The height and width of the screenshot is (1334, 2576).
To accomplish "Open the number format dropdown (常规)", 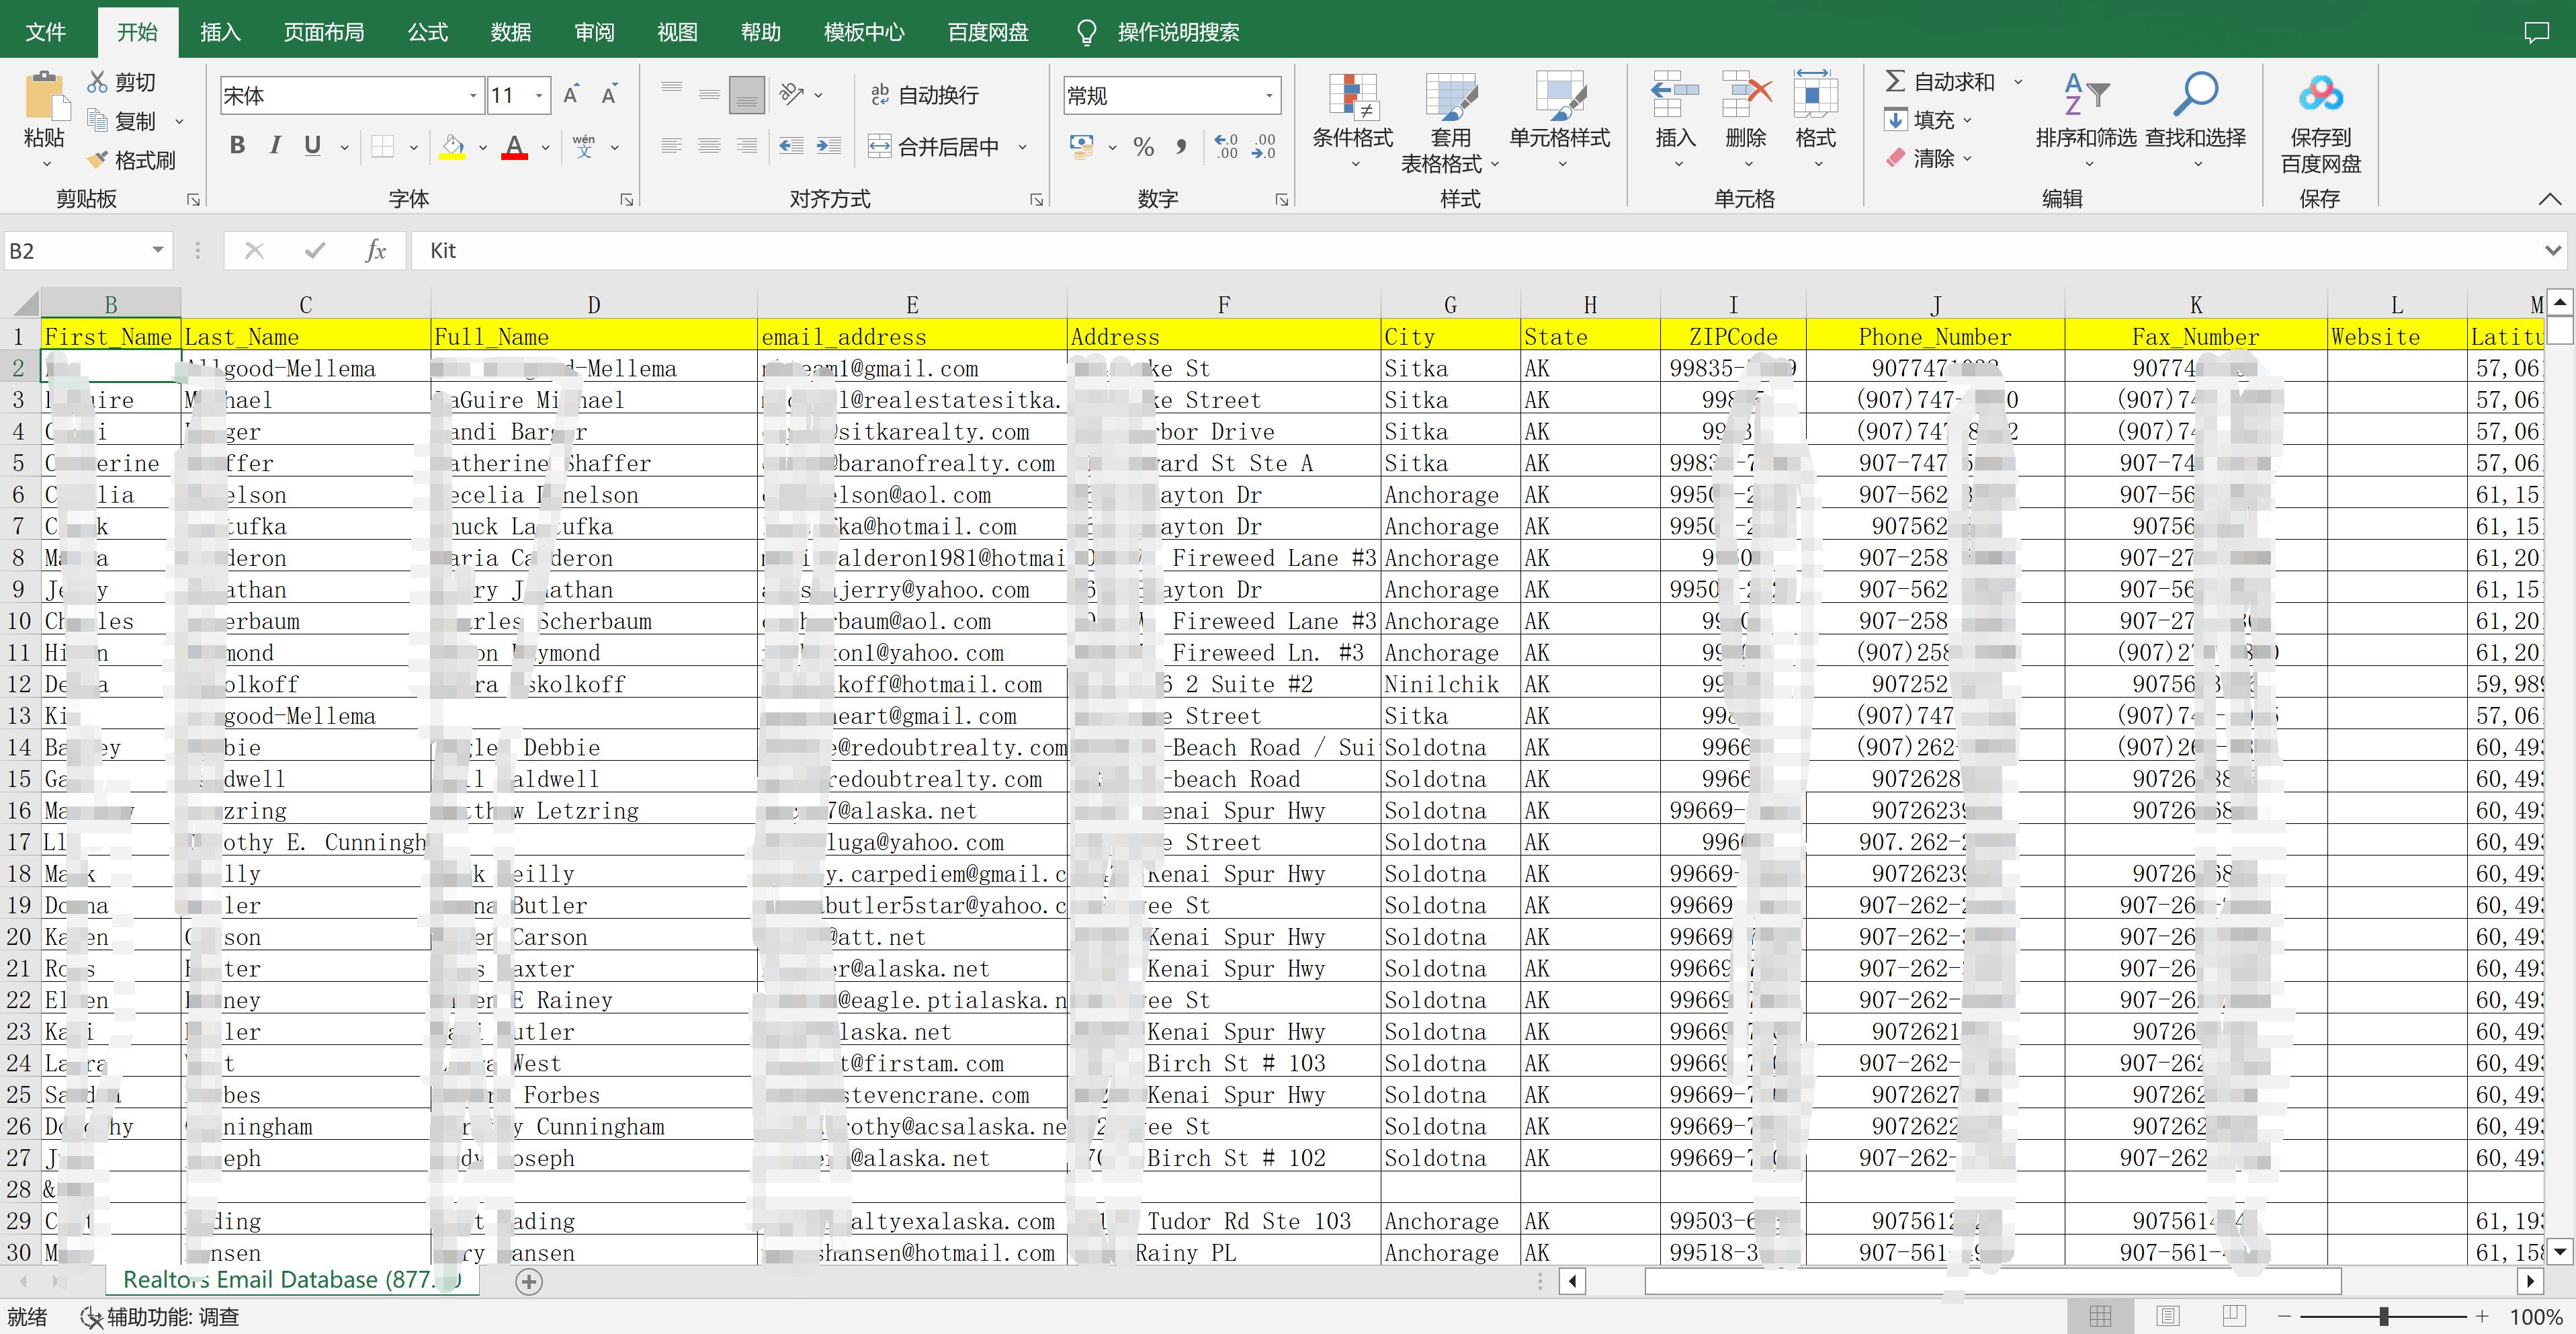I will point(1269,96).
